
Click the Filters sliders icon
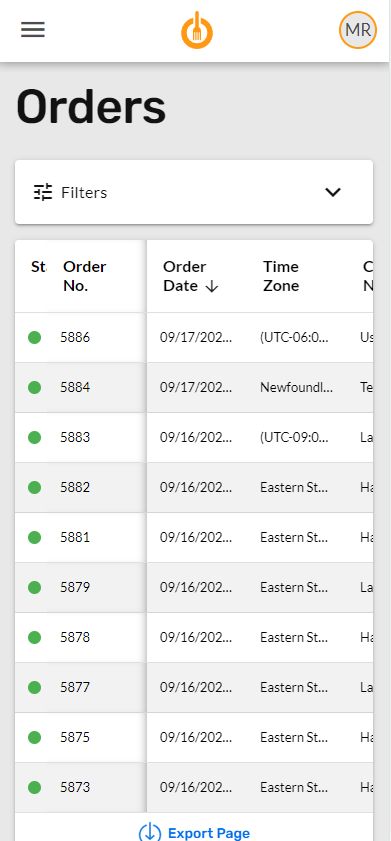tap(43, 192)
